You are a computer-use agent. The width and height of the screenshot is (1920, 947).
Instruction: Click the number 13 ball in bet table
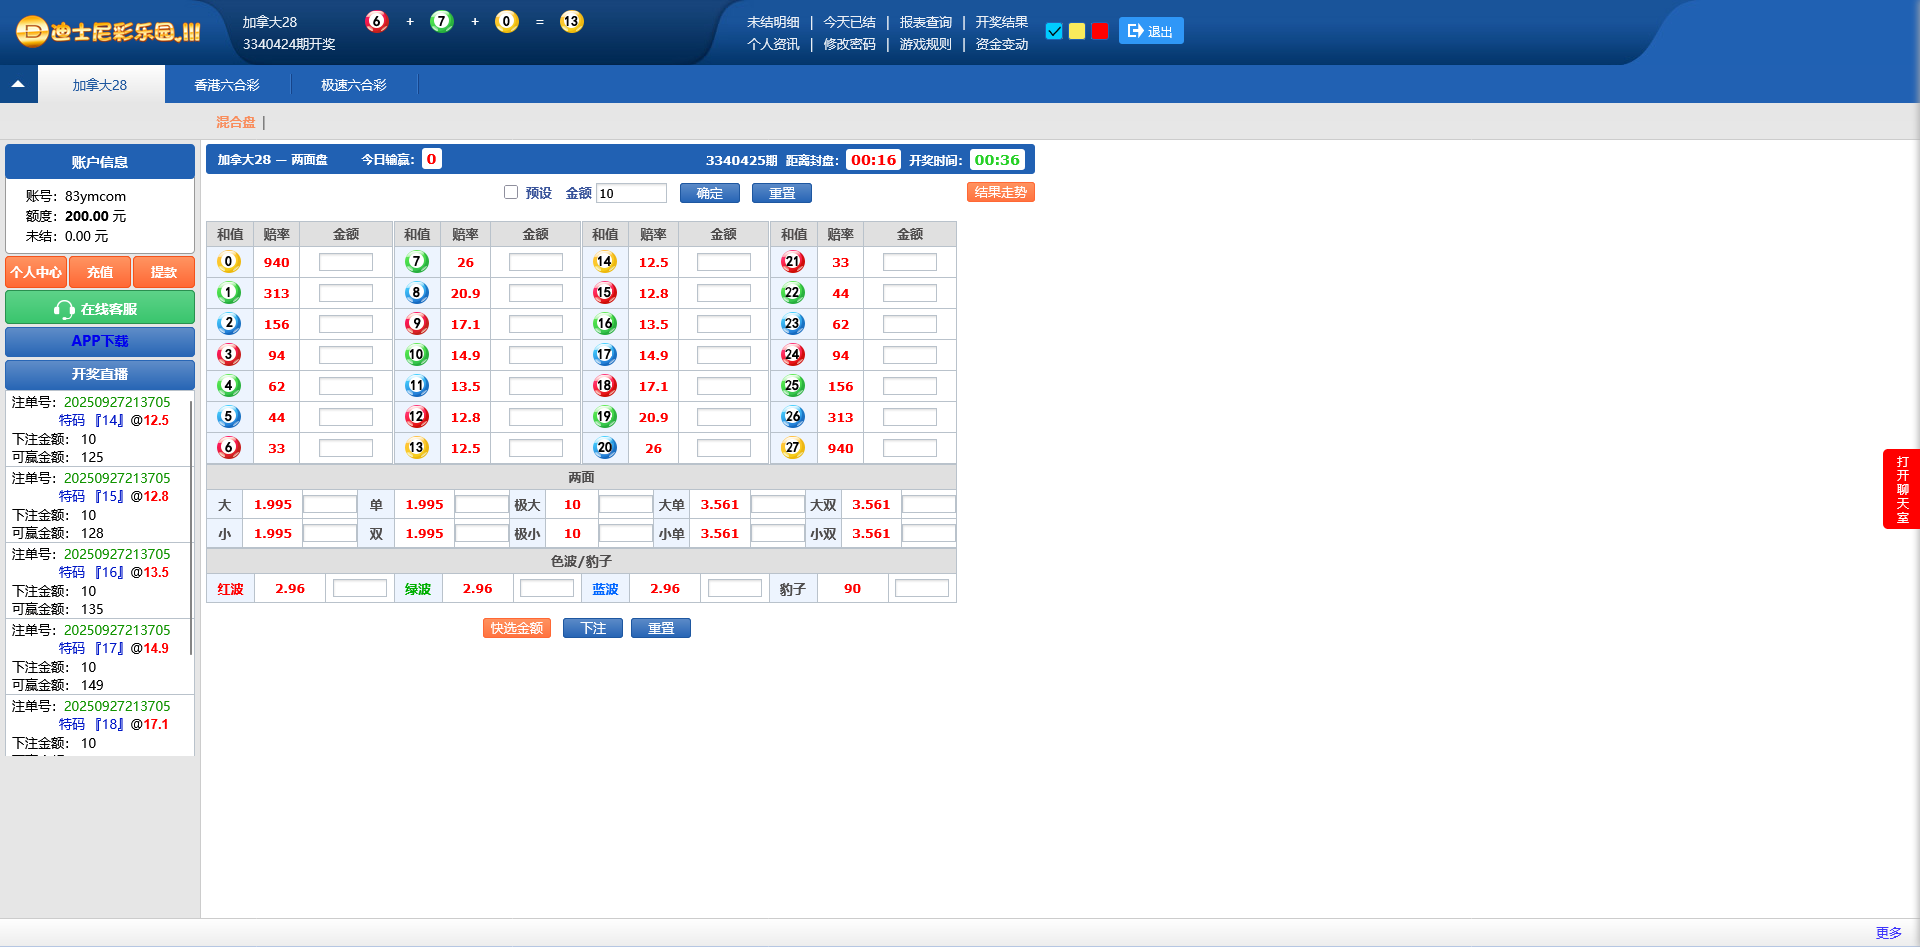[x=417, y=448]
